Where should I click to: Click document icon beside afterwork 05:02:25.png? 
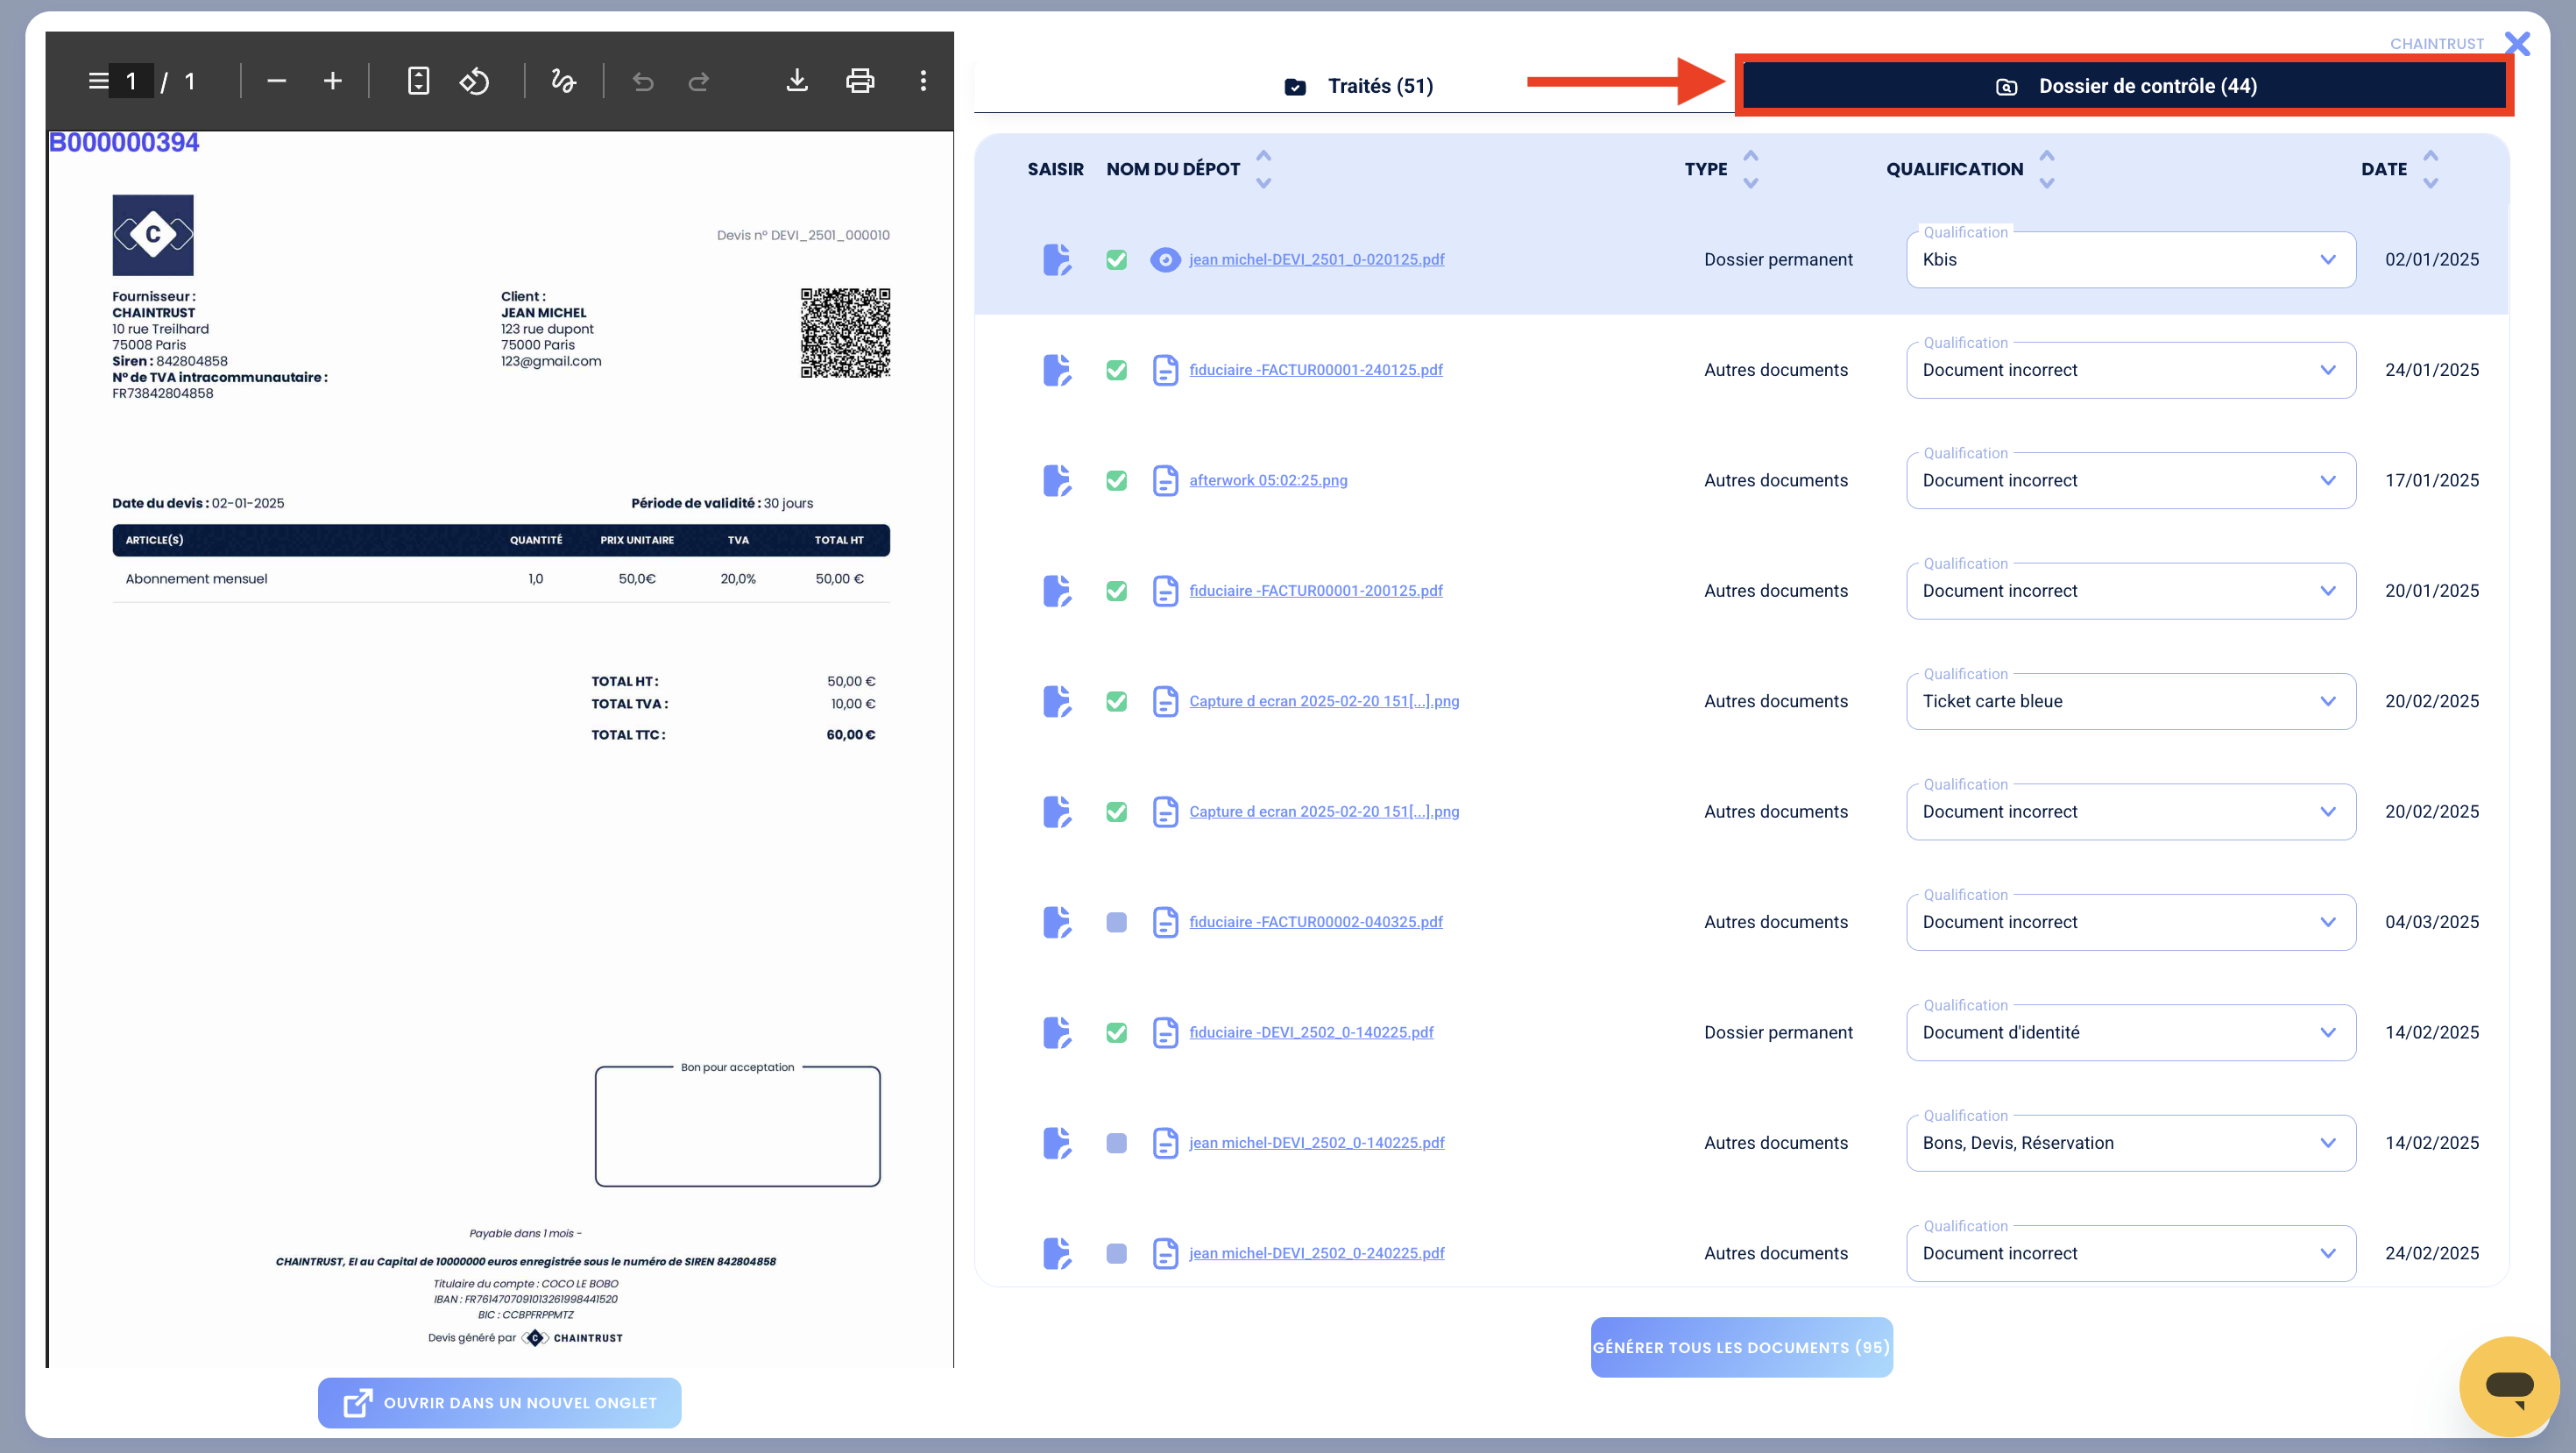pos(1165,481)
